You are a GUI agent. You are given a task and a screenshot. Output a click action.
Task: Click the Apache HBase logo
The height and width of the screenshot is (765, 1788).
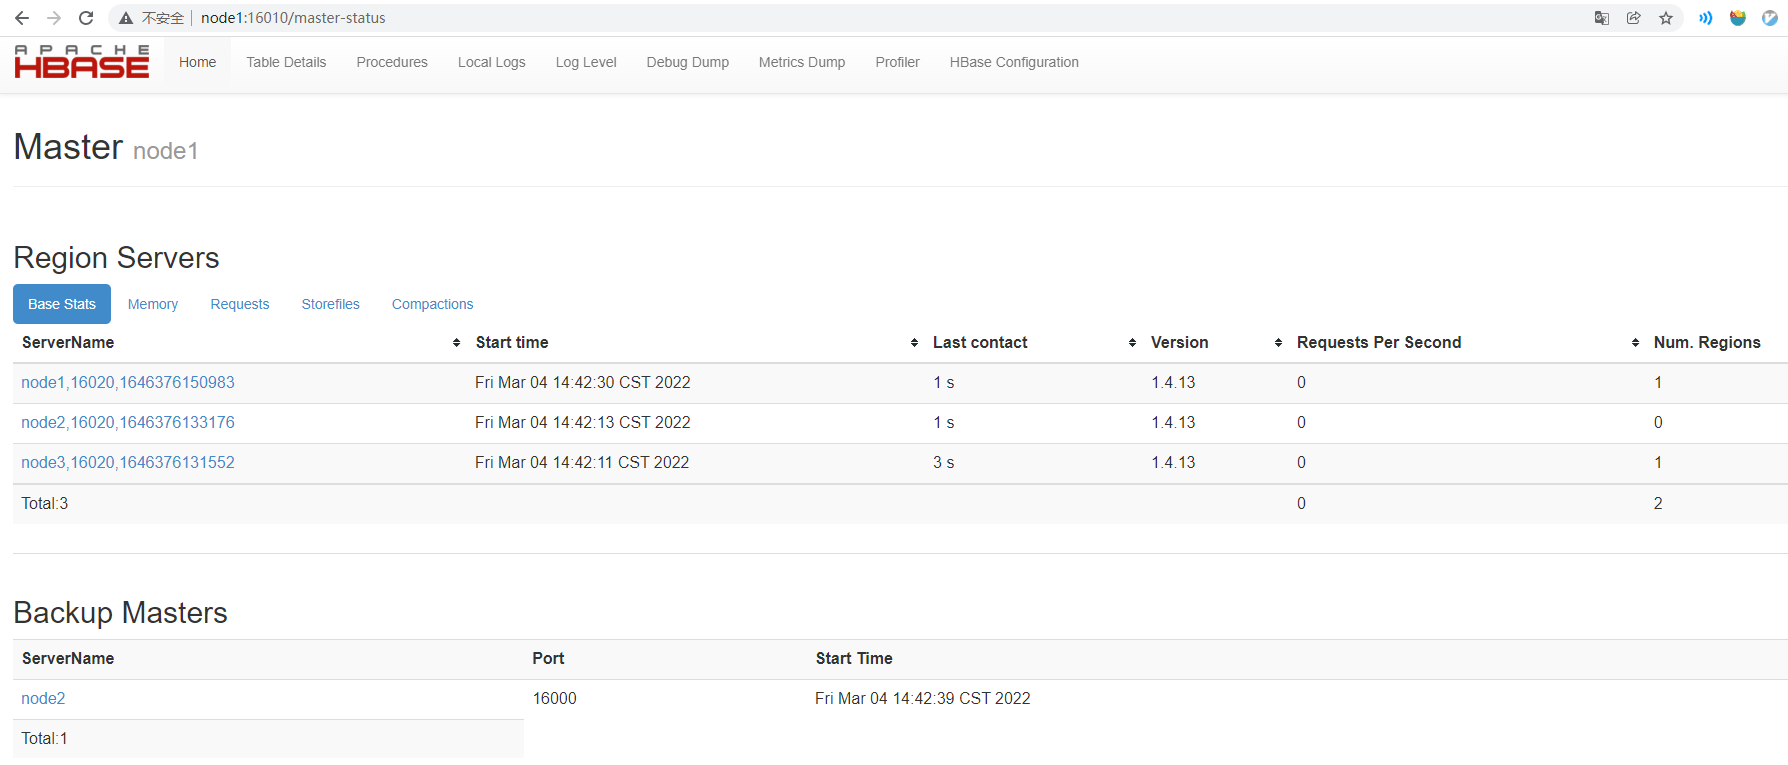pyautogui.click(x=82, y=62)
